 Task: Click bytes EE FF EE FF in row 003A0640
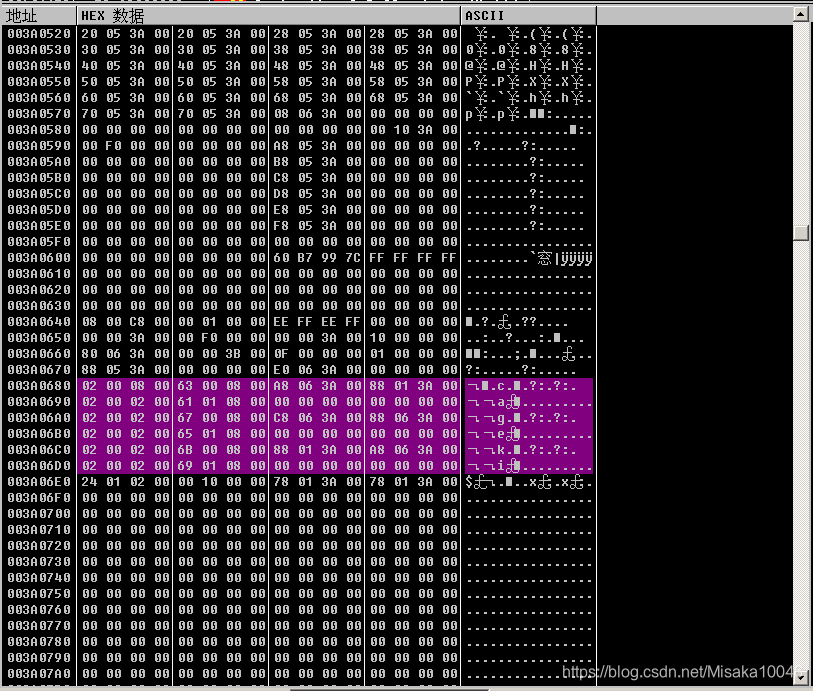[317, 322]
